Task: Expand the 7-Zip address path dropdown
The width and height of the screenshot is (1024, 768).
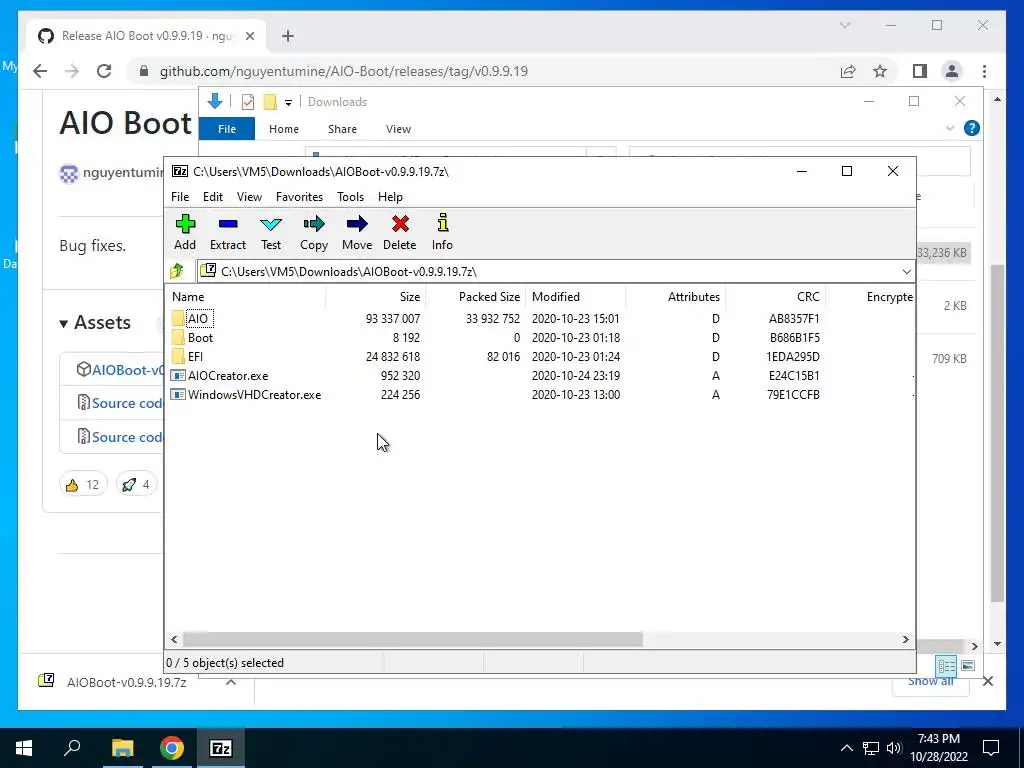Action: click(906, 272)
